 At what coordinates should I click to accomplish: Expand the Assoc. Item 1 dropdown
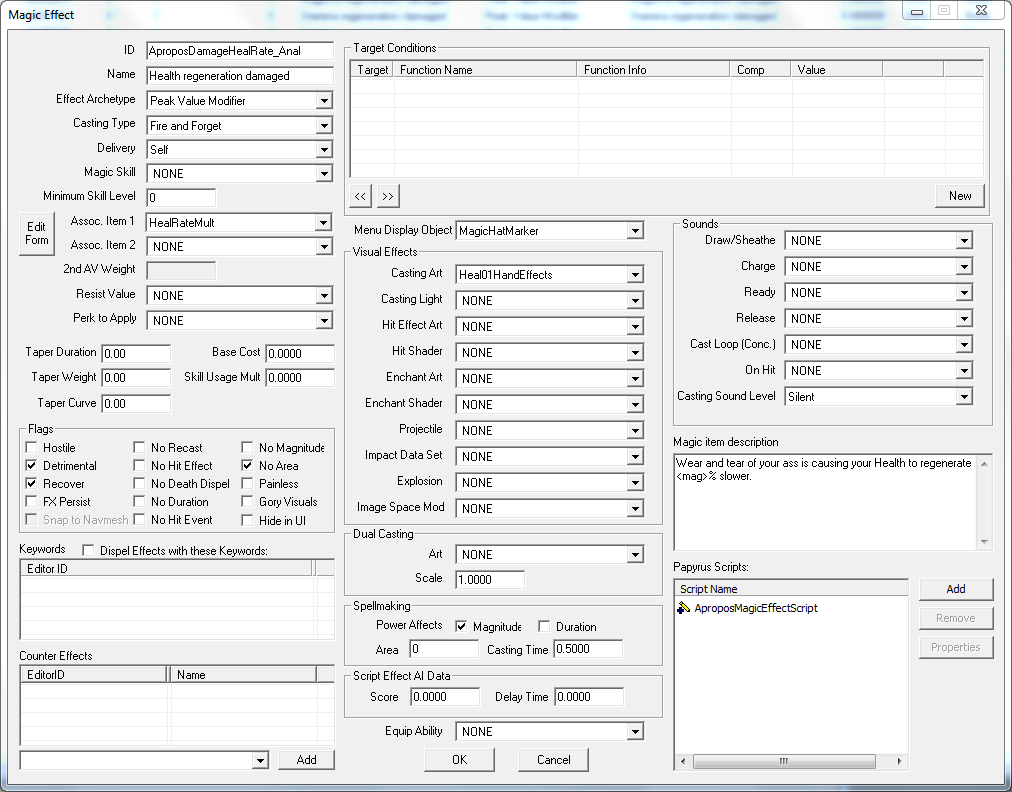click(x=324, y=223)
